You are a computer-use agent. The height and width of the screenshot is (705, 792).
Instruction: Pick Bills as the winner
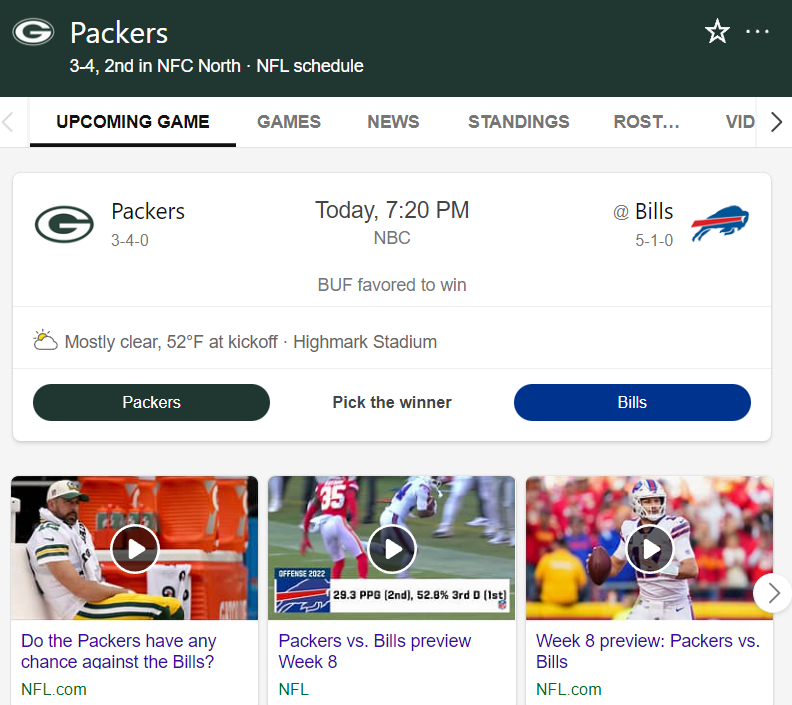point(632,402)
